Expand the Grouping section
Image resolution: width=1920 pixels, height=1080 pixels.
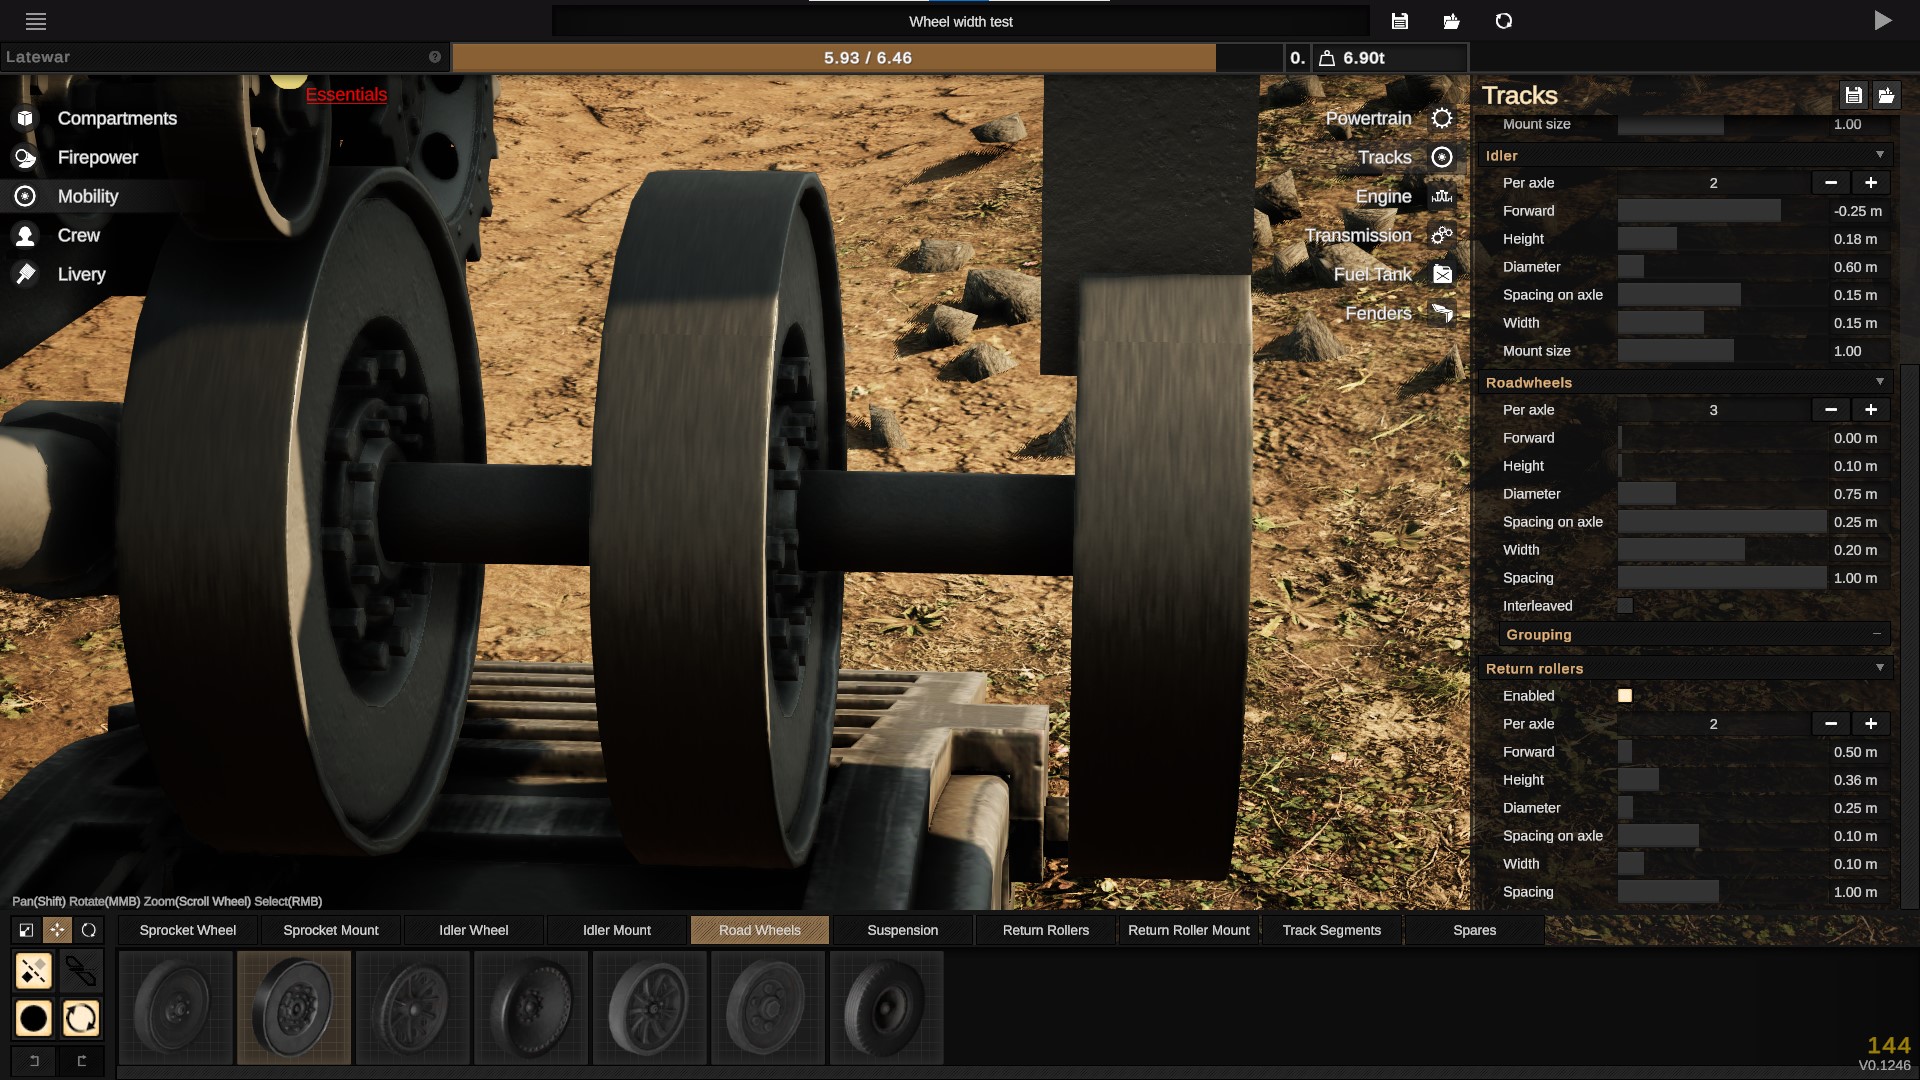pyautogui.click(x=1877, y=634)
